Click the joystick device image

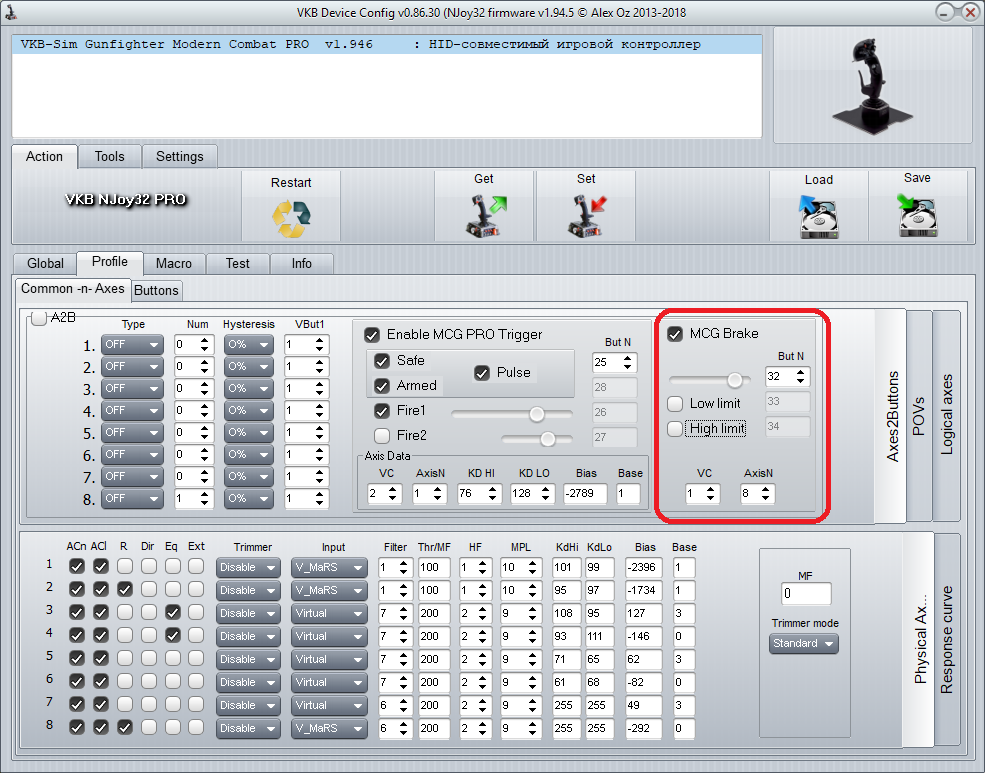point(872,85)
